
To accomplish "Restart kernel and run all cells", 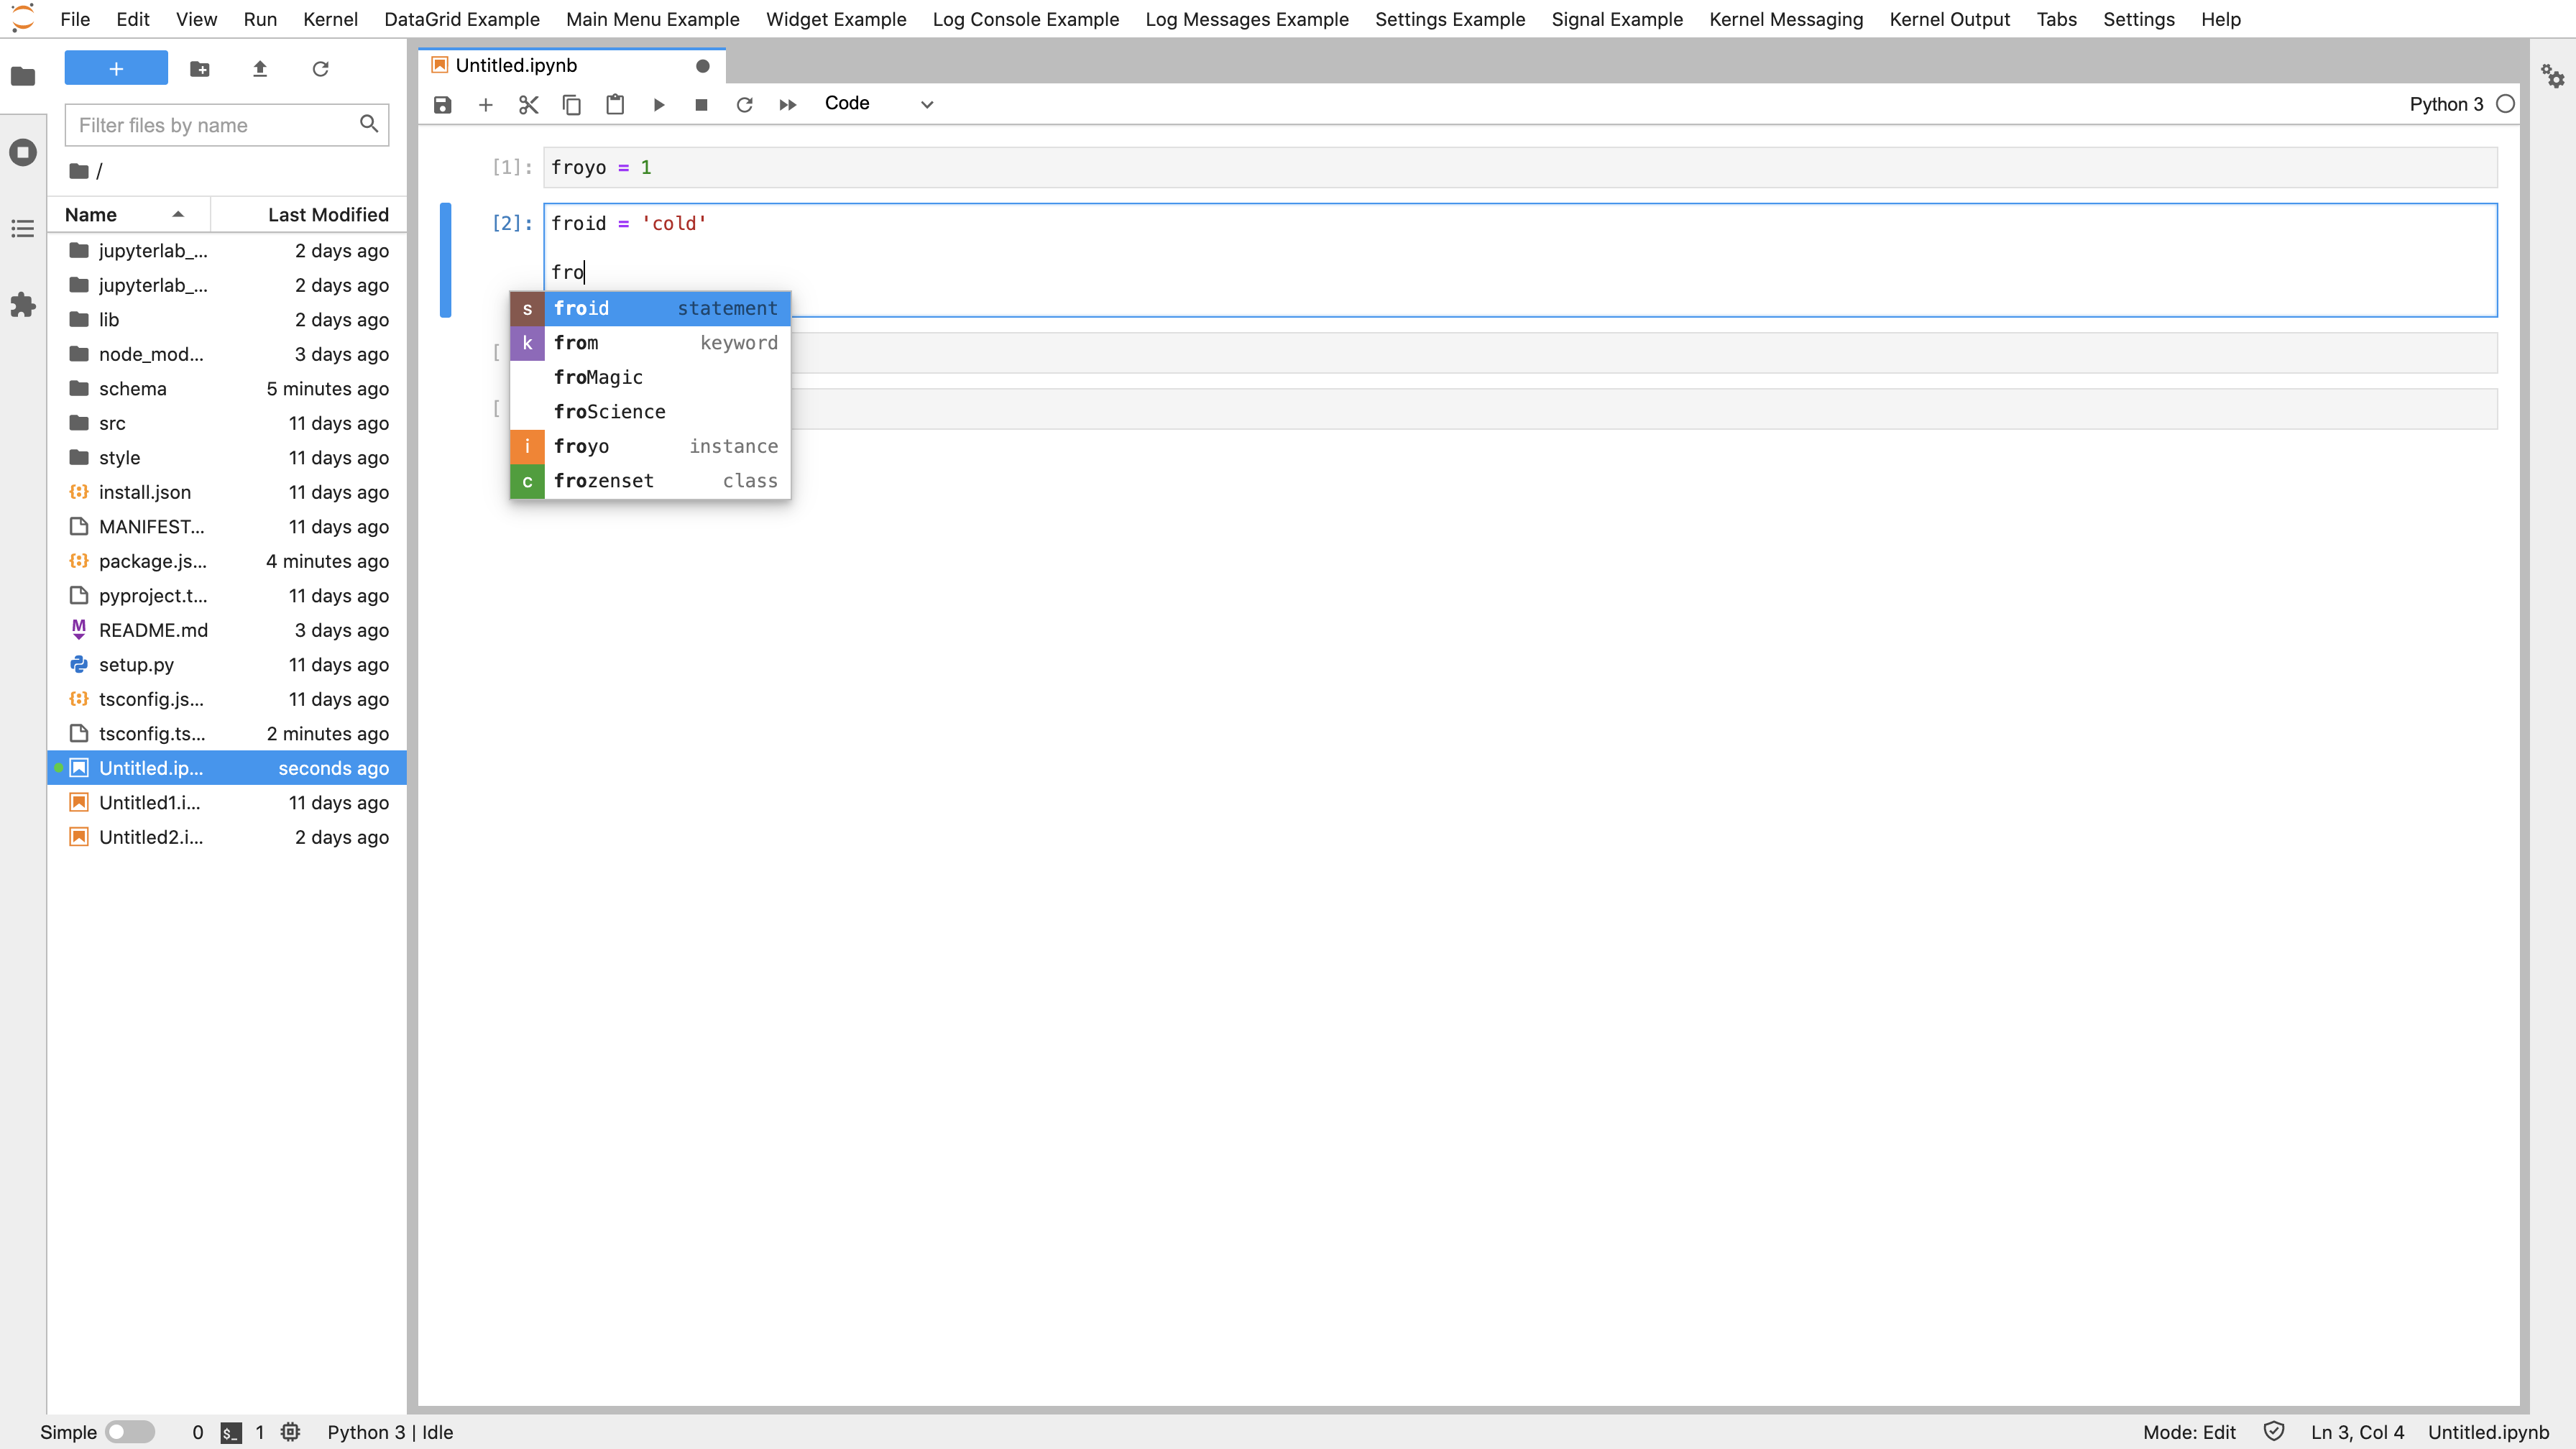I will [787, 104].
